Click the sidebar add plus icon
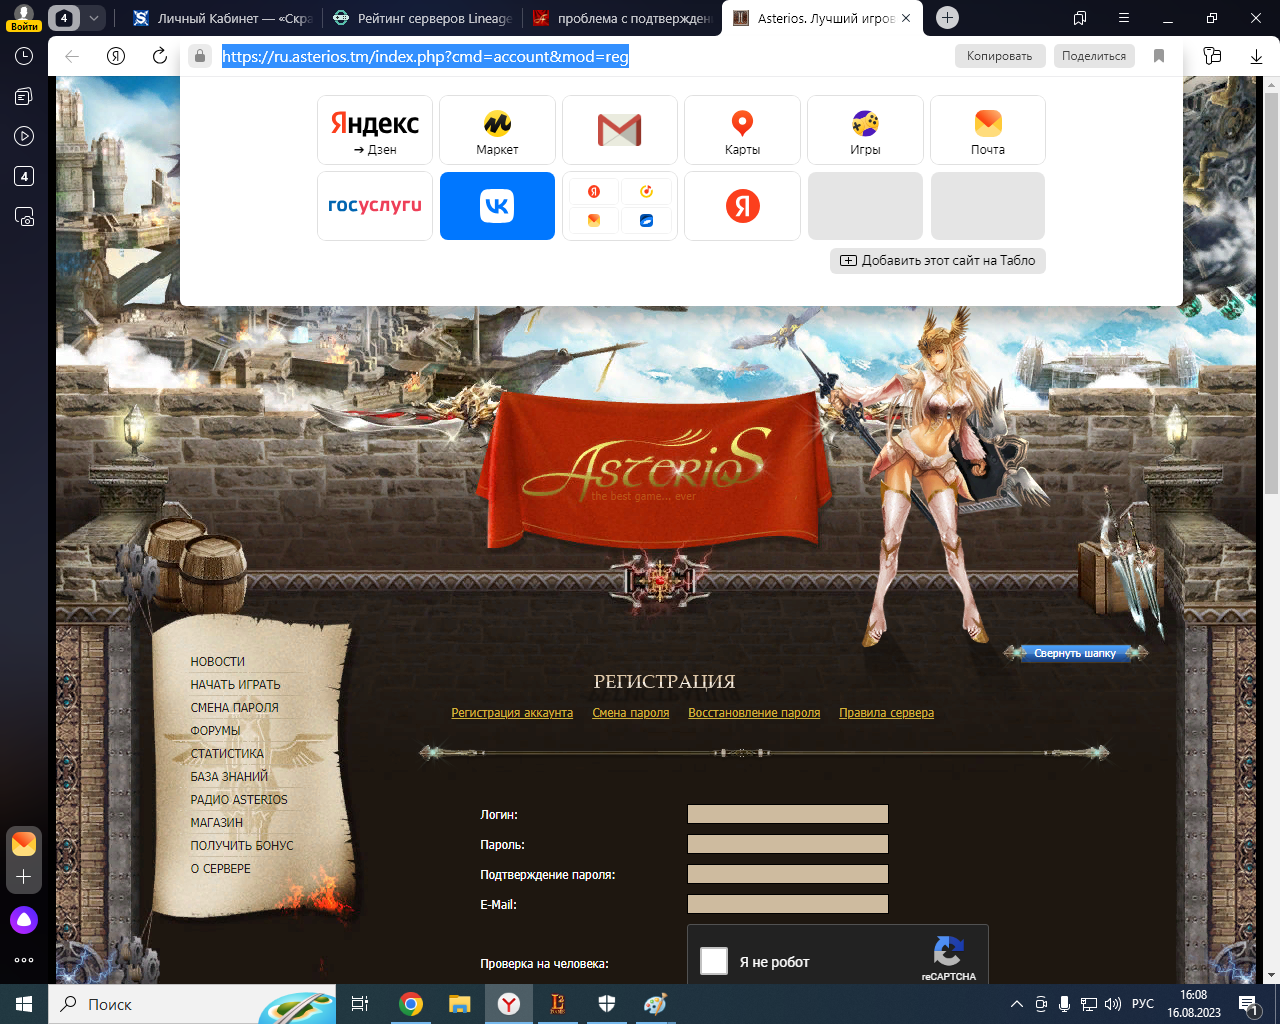Viewport: 1280px width, 1024px height. [x=24, y=877]
